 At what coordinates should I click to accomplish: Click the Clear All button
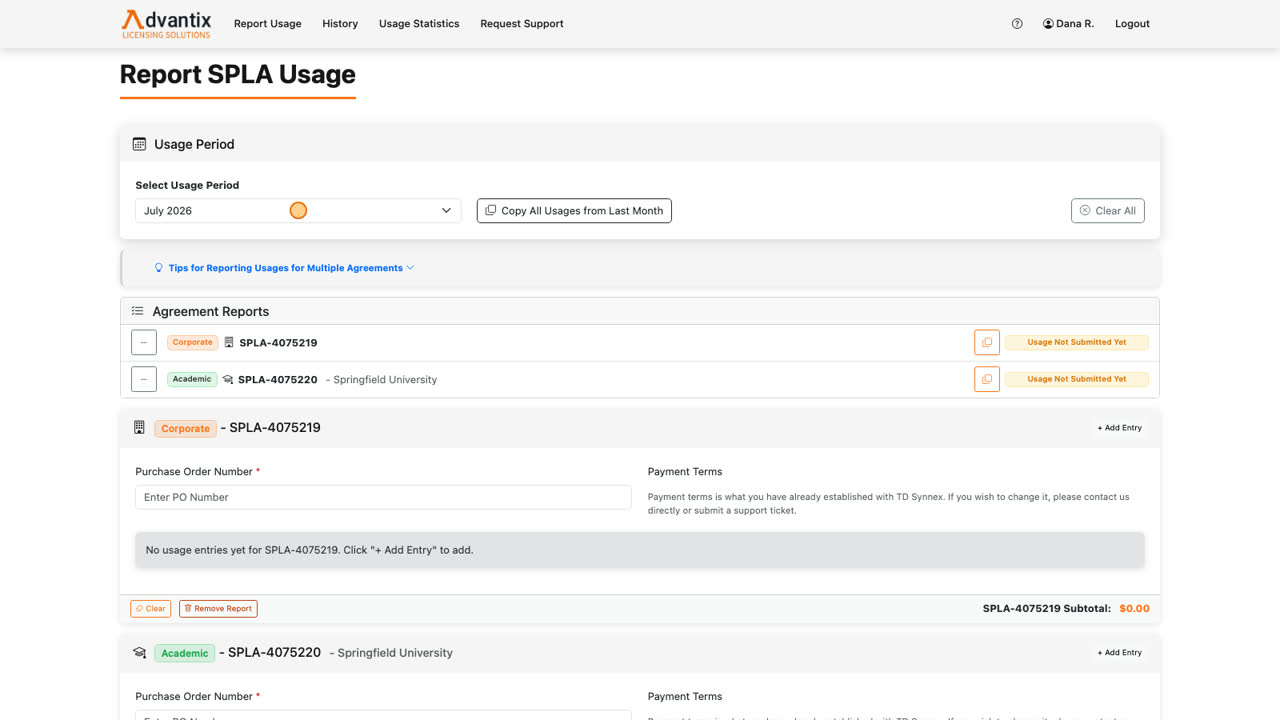coord(1107,211)
